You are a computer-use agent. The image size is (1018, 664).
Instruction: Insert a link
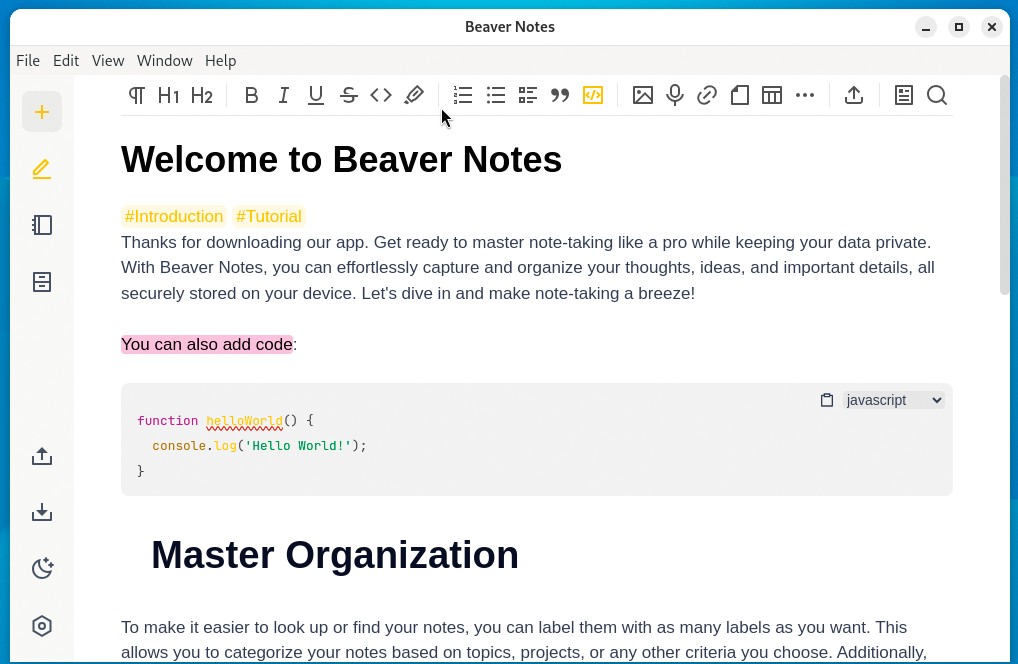[707, 95]
